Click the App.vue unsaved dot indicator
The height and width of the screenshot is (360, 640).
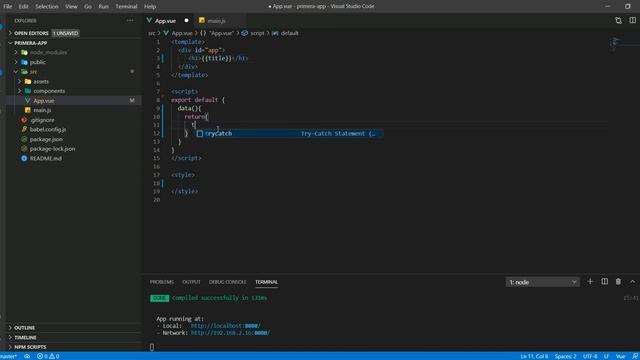(187, 20)
